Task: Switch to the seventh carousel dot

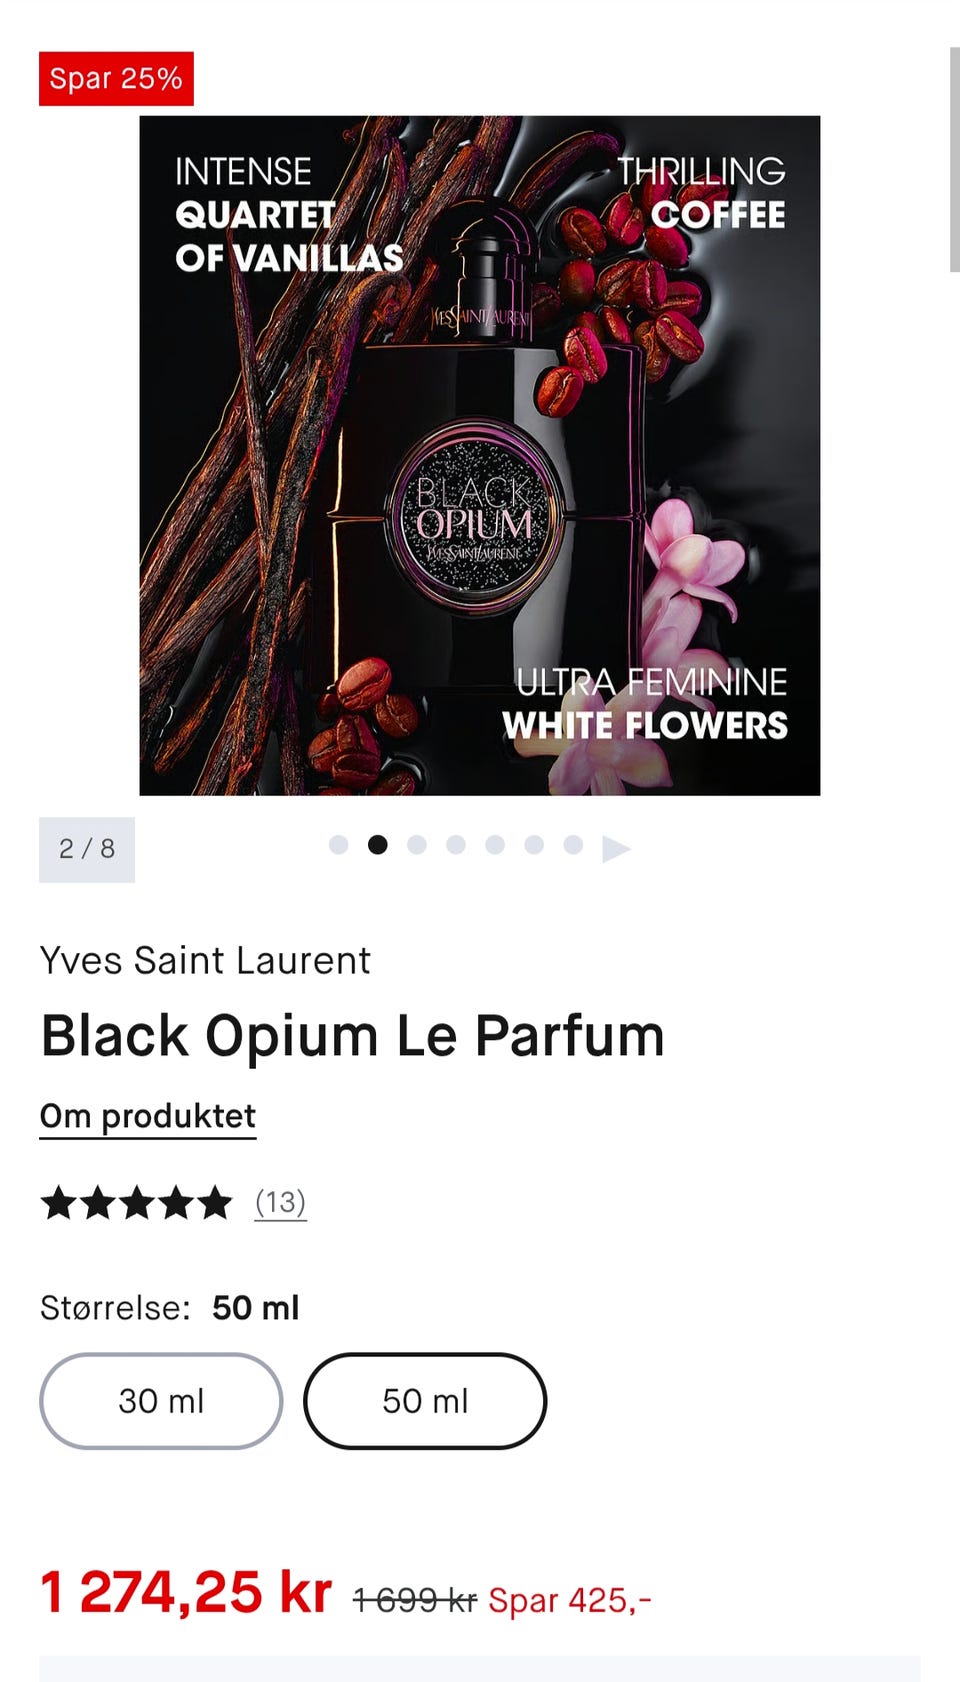Action: point(572,845)
